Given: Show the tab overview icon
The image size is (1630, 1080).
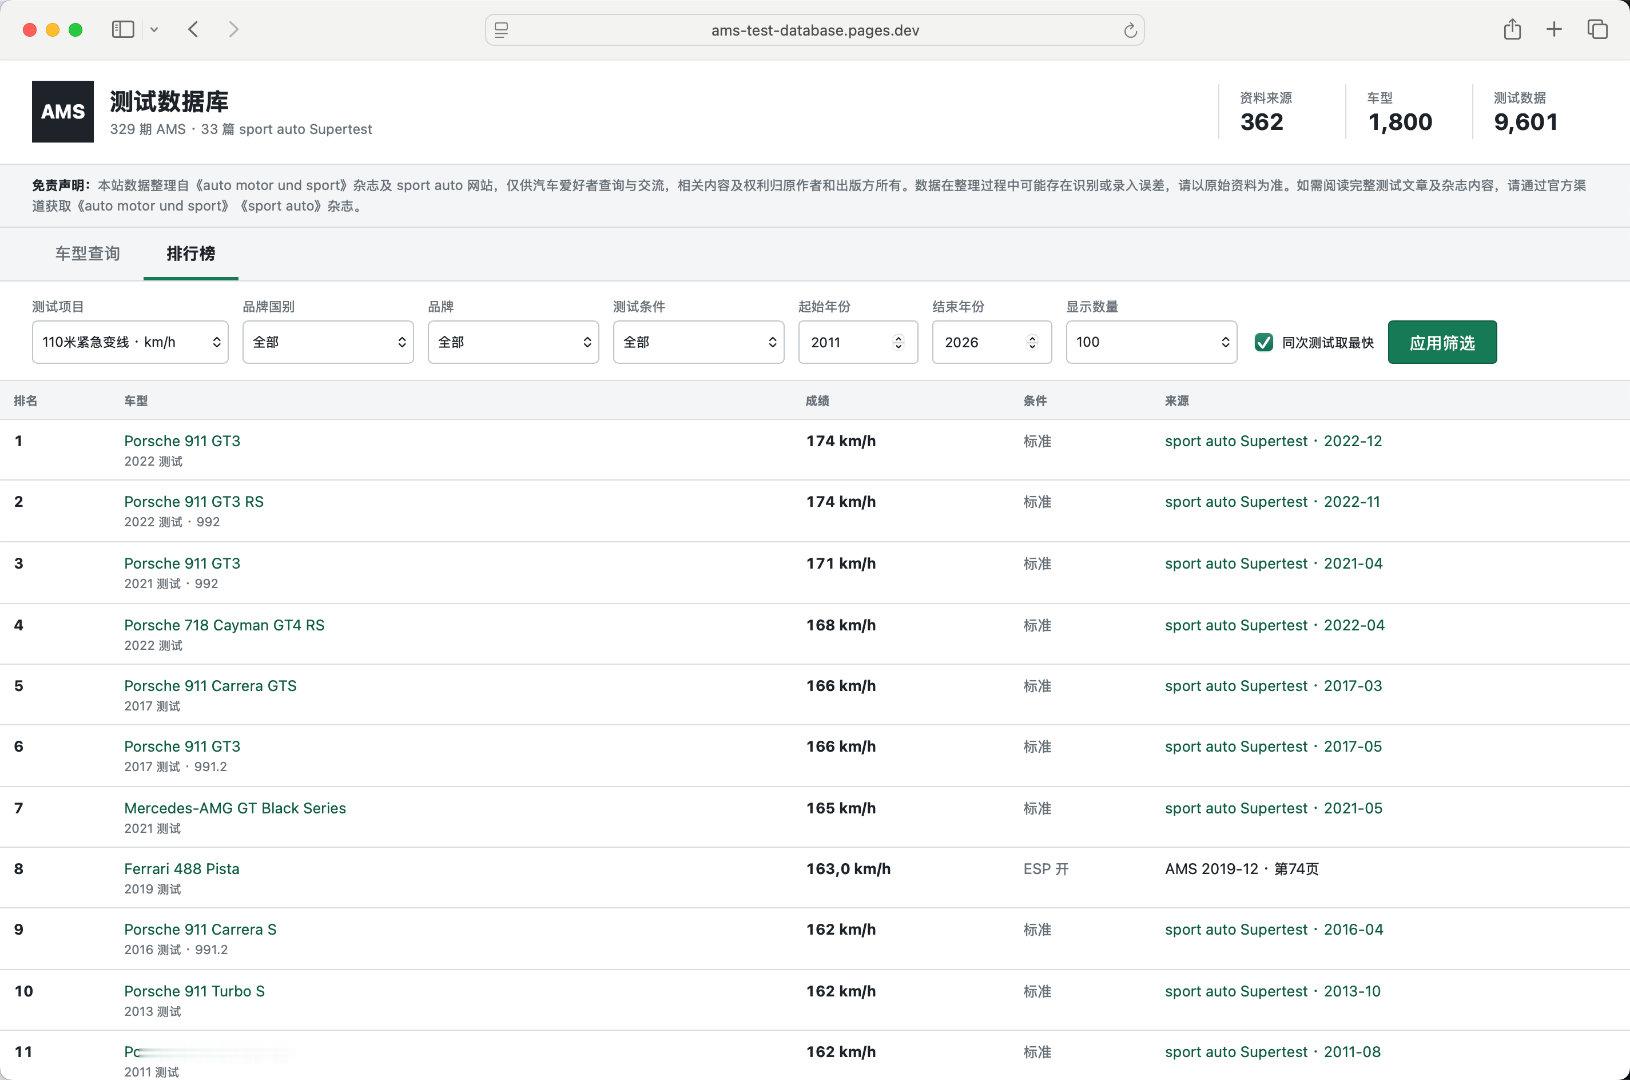Looking at the screenshot, I should [1597, 30].
